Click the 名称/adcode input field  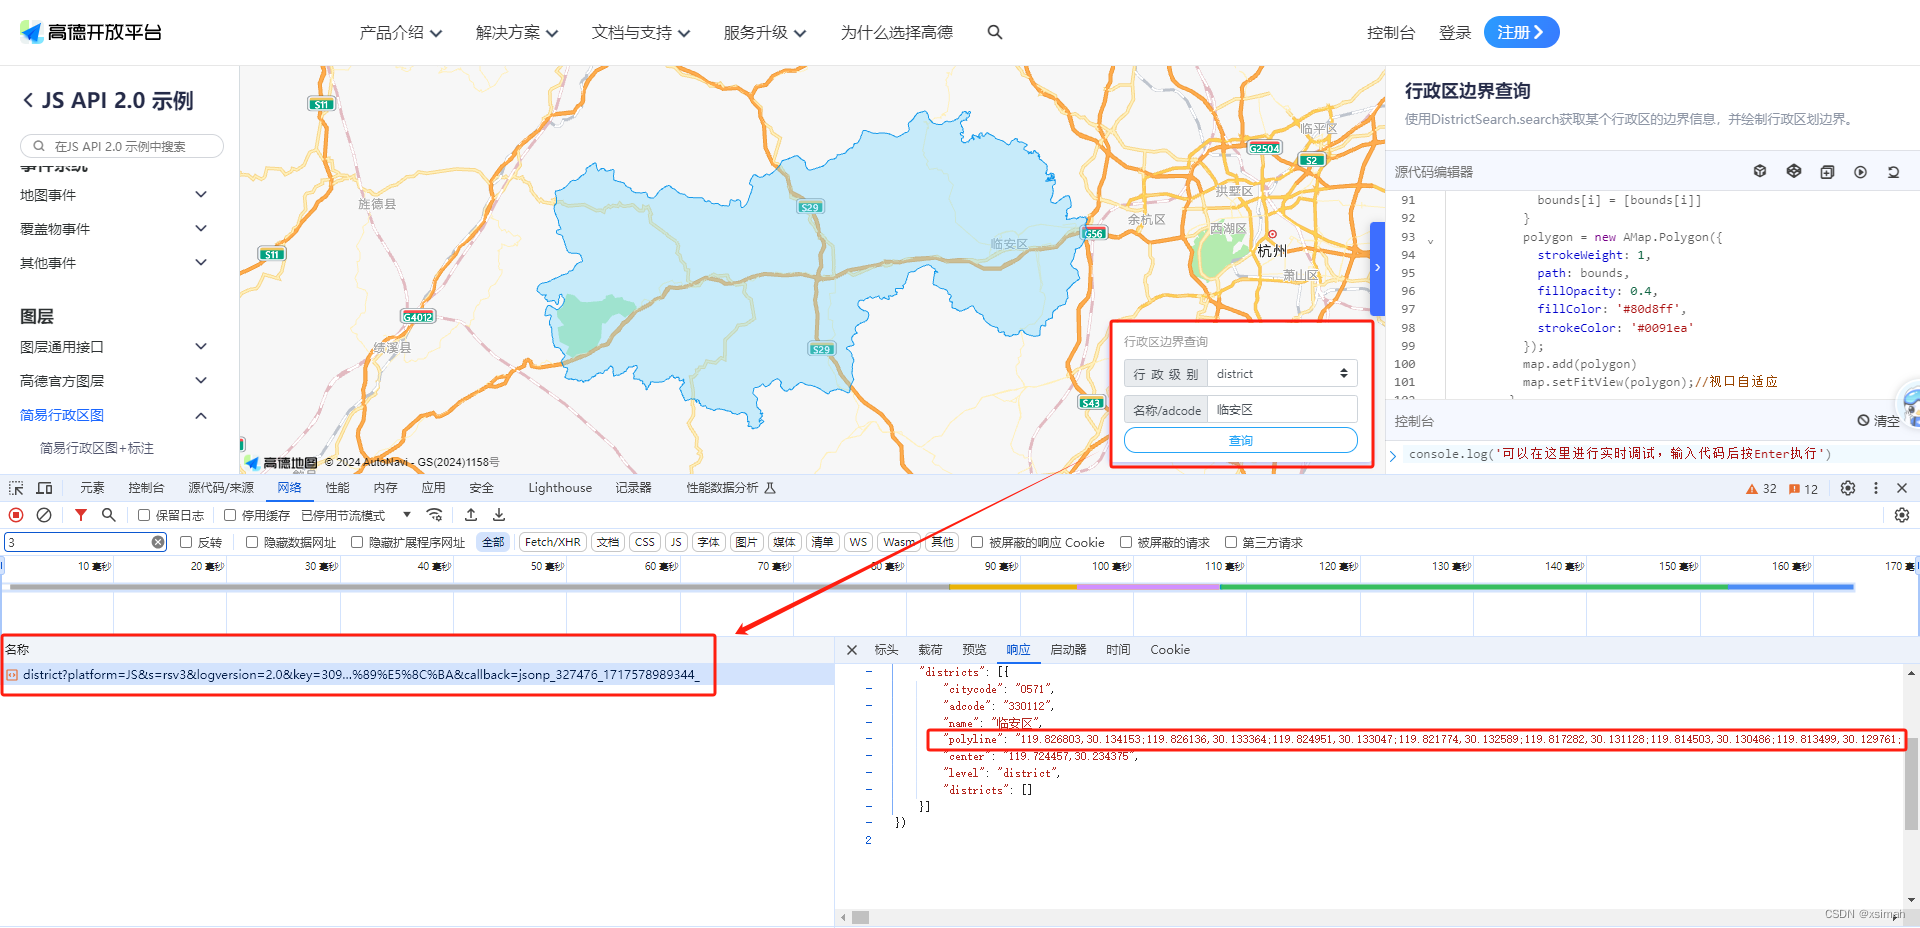pyautogui.click(x=1282, y=410)
